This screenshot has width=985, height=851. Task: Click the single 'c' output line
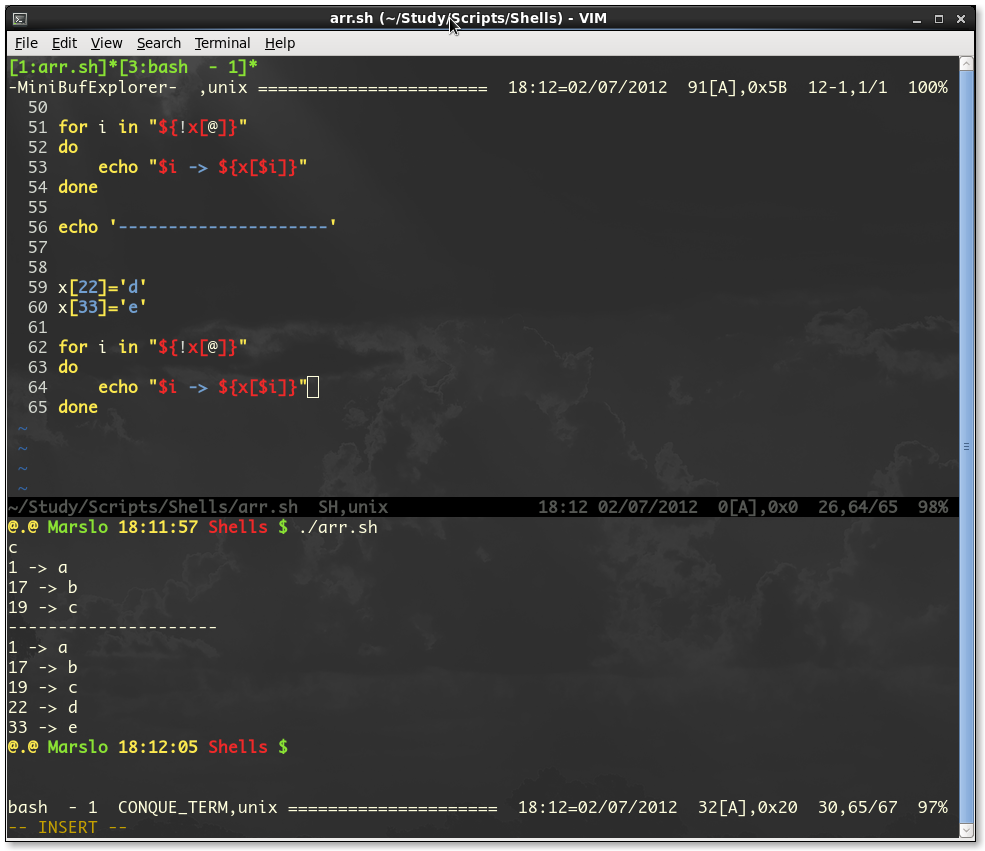(x=13, y=548)
